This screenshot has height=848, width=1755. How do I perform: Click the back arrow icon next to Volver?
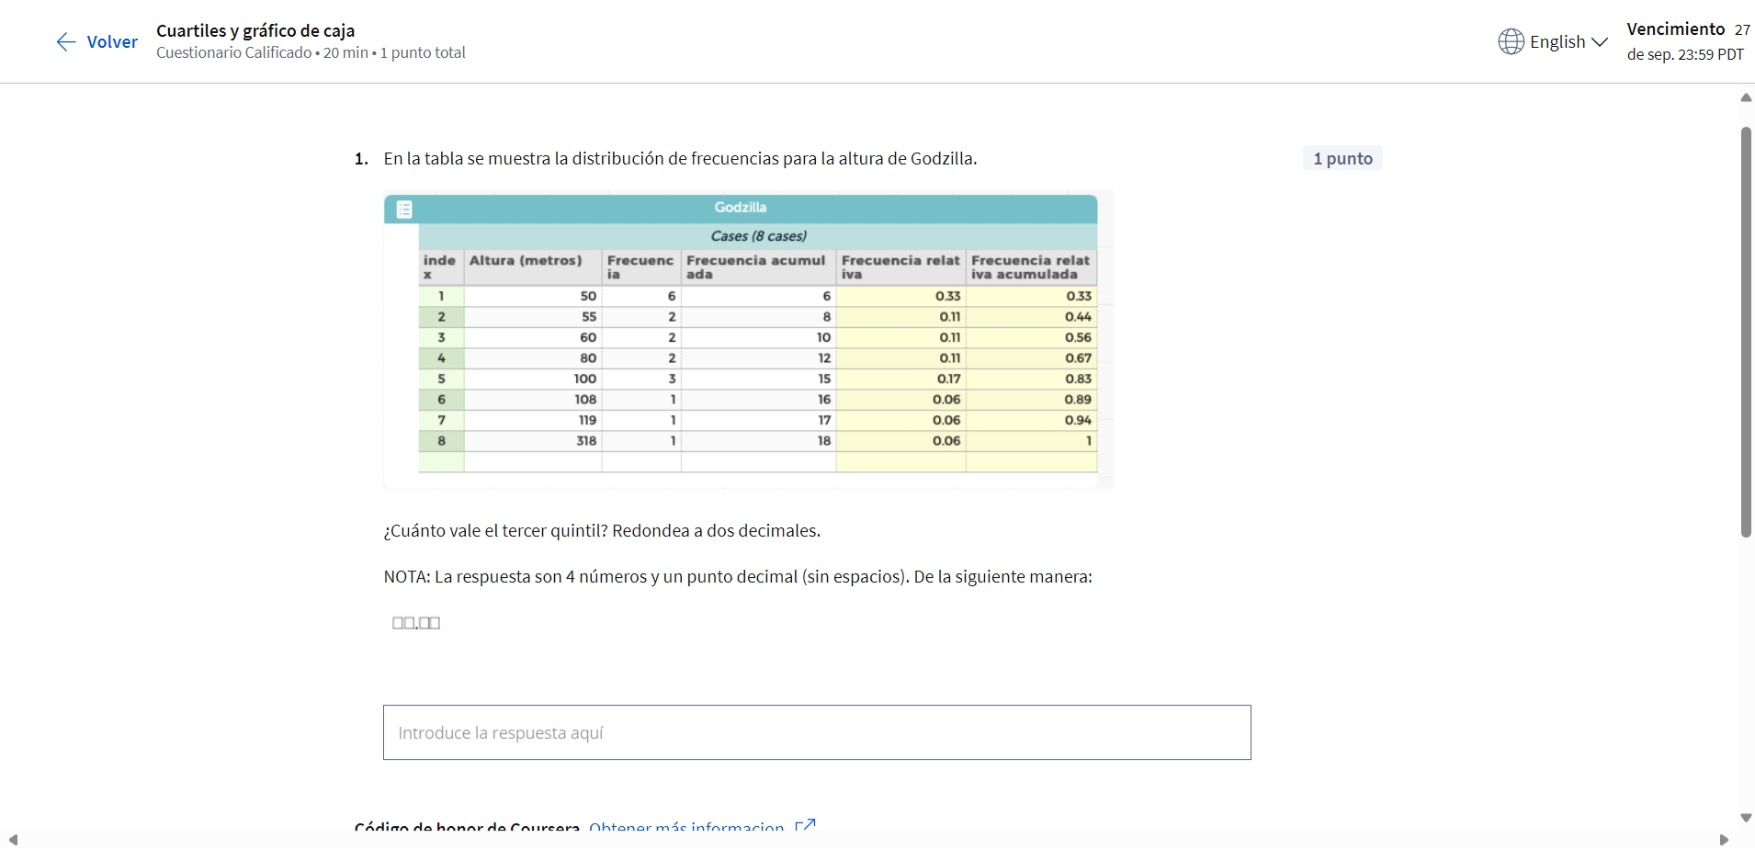point(66,42)
